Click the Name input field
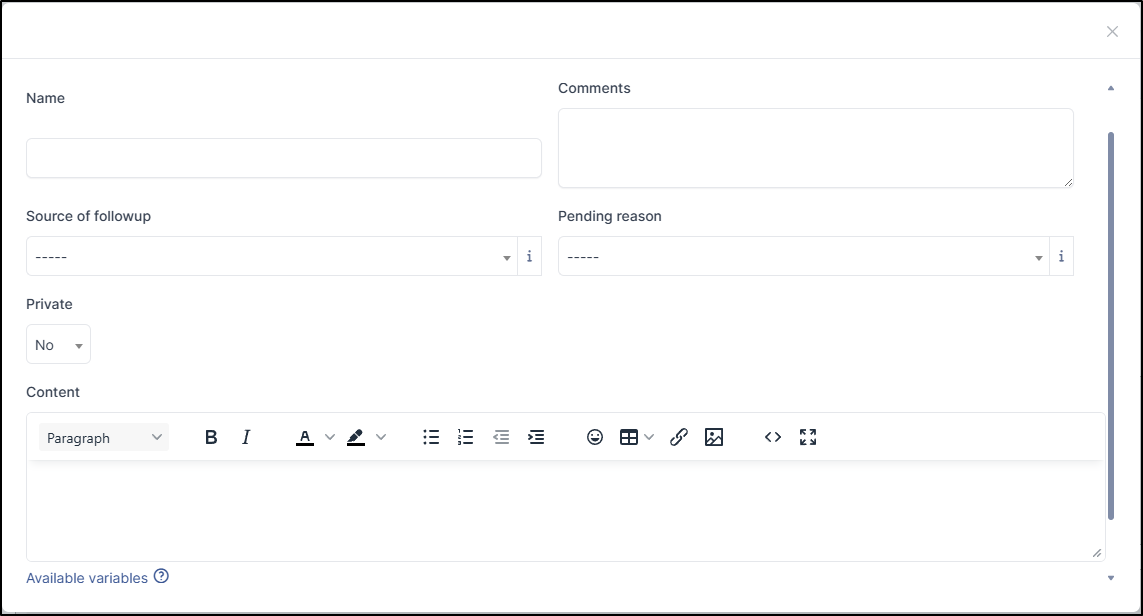The width and height of the screenshot is (1143, 616). (284, 158)
